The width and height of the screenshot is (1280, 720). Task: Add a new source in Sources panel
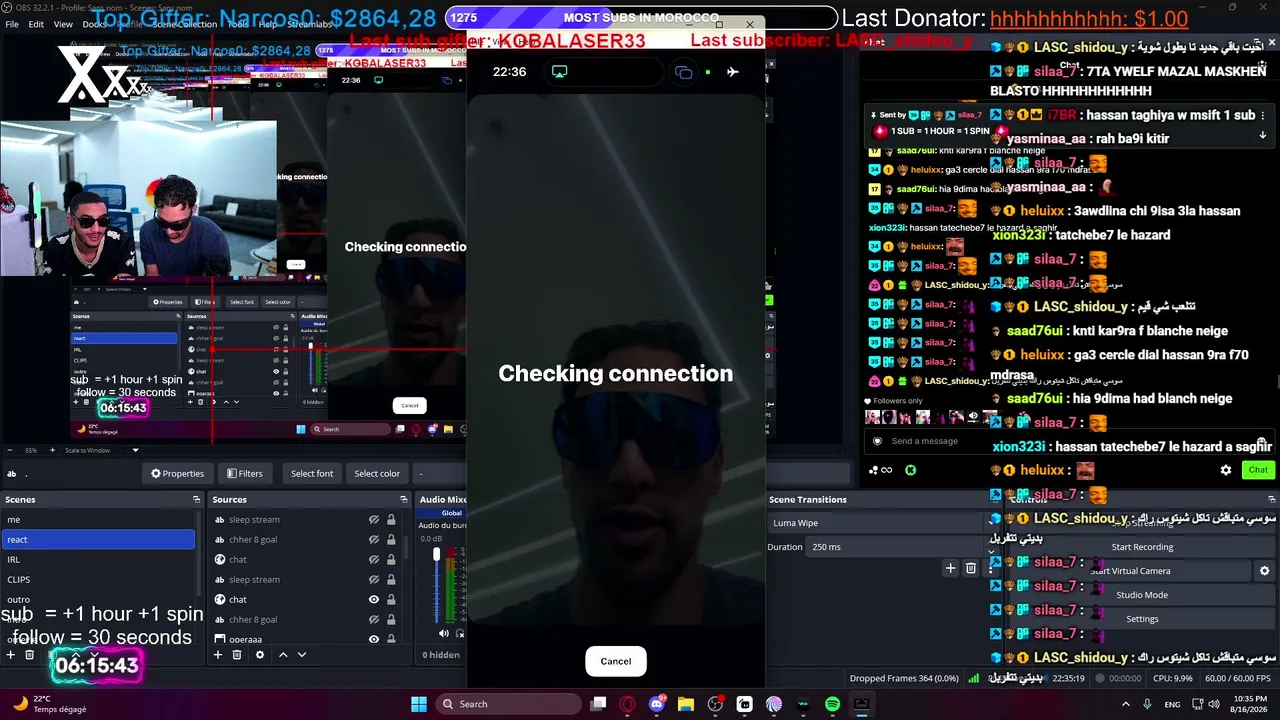tap(218, 655)
